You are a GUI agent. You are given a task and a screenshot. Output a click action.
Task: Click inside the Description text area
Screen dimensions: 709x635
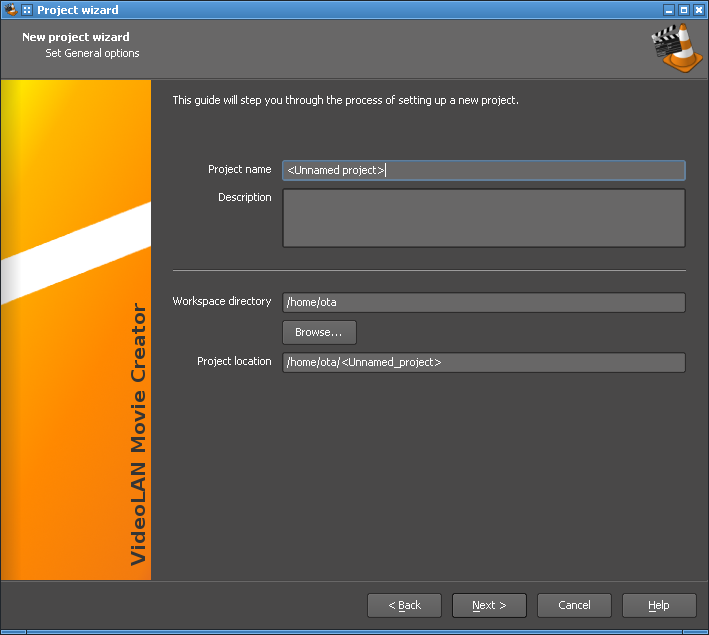point(484,218)
